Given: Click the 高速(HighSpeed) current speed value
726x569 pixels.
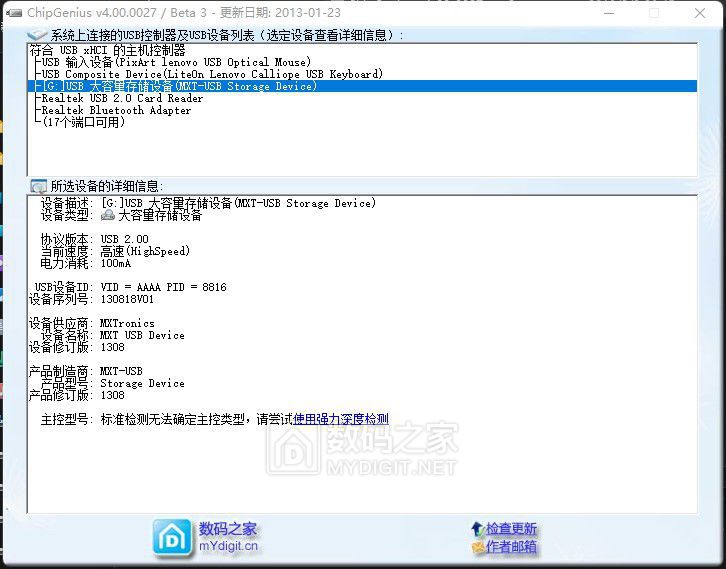Looking at the screenshot, I should point(145,251).
